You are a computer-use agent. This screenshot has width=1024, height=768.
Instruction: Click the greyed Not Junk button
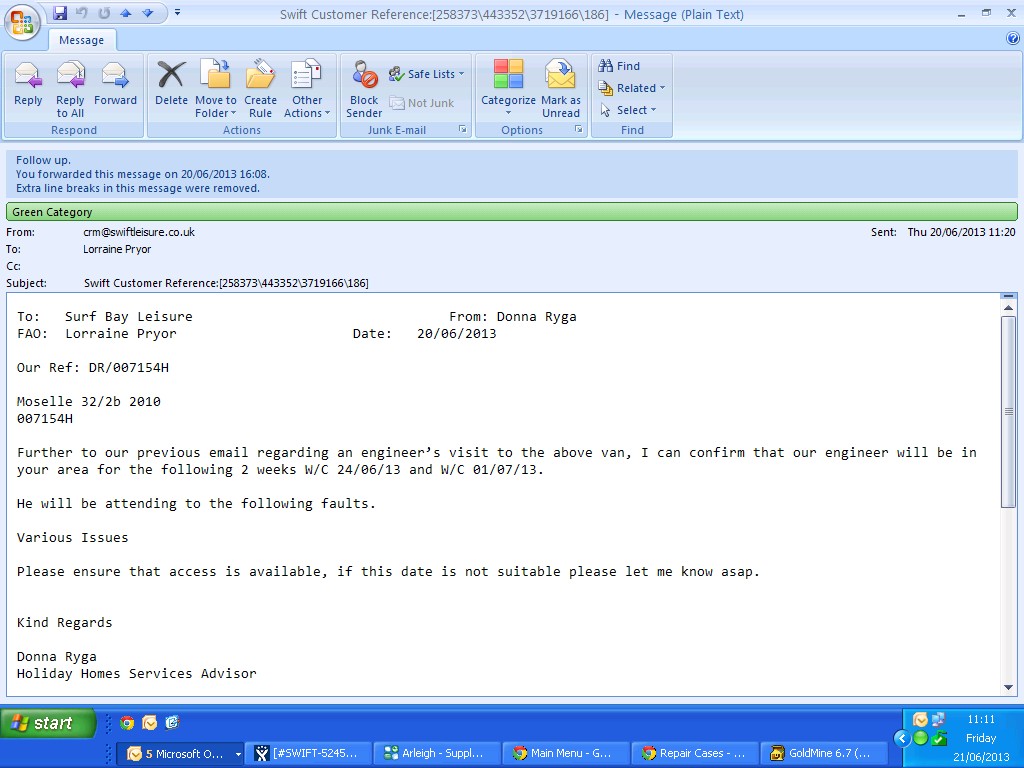(x=422, y=103)
